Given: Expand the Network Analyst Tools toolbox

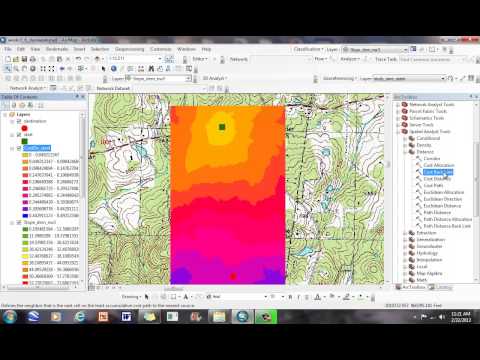Looking at the screenshot, I should [397, 105].
